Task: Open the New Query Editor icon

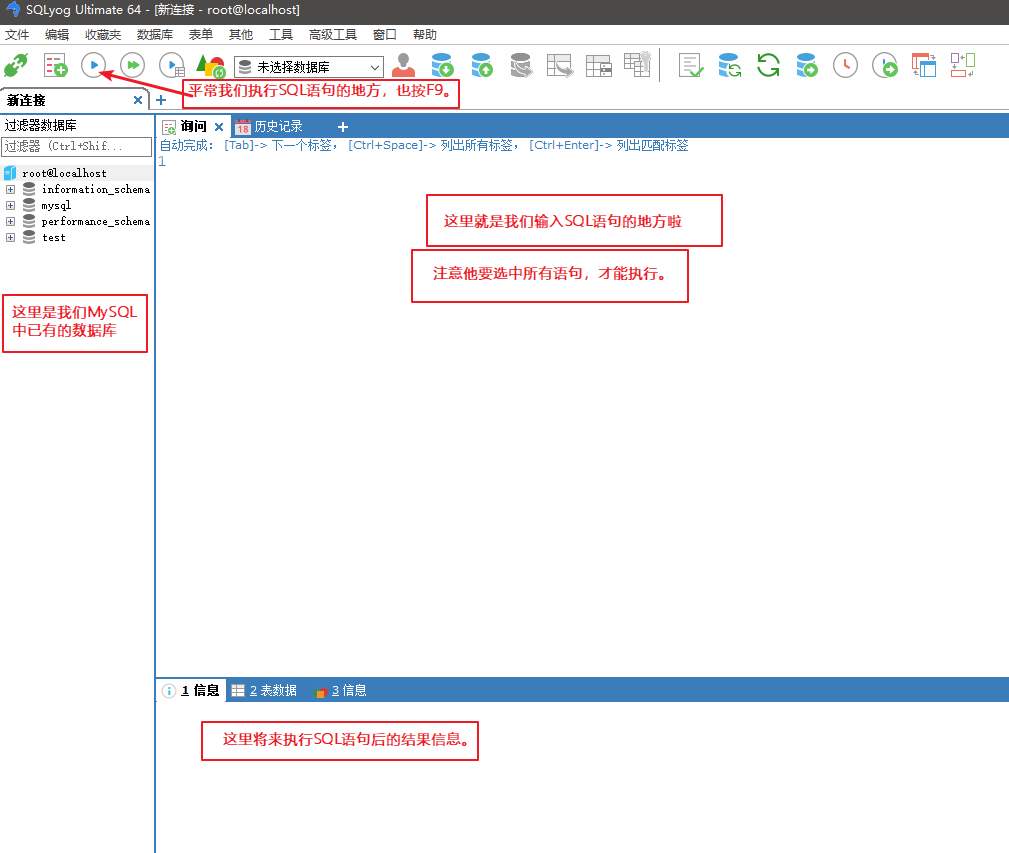Action: pos(55,65)
